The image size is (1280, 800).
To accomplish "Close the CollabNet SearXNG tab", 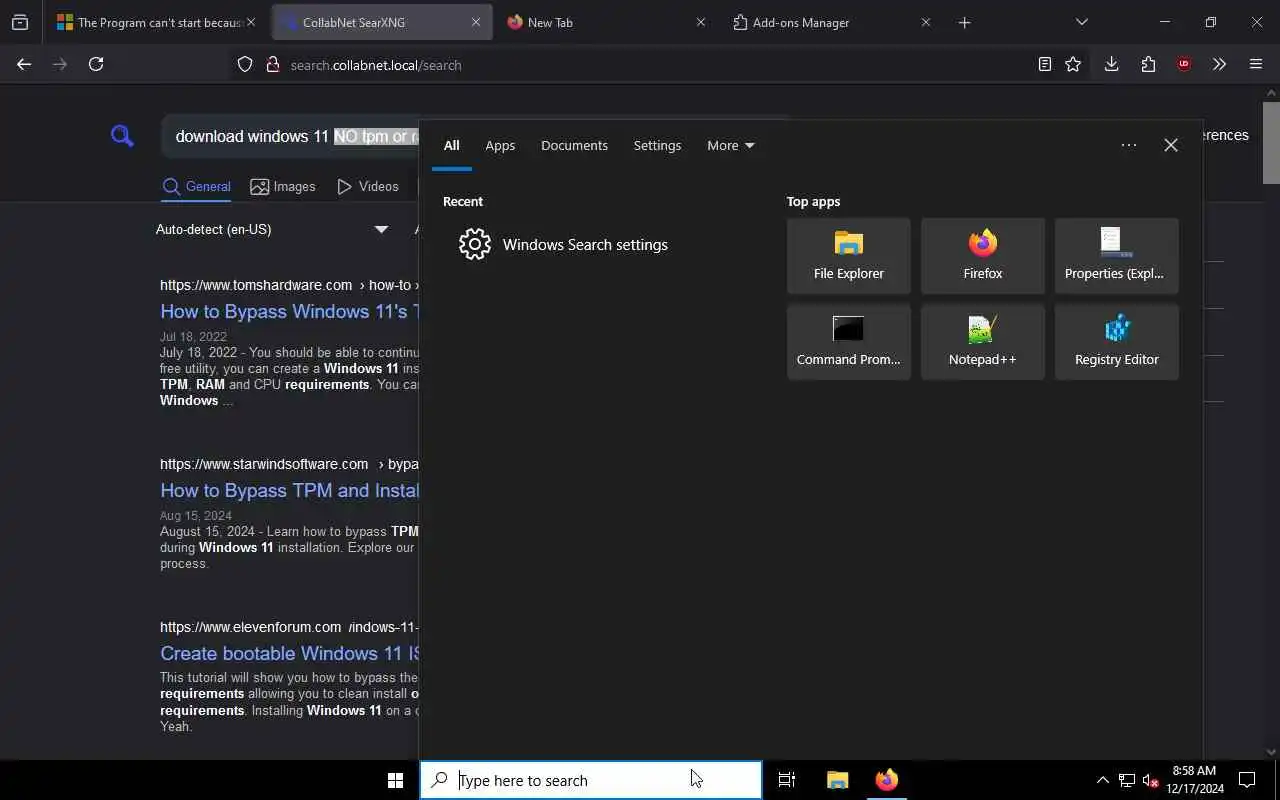I will (476, 22).
